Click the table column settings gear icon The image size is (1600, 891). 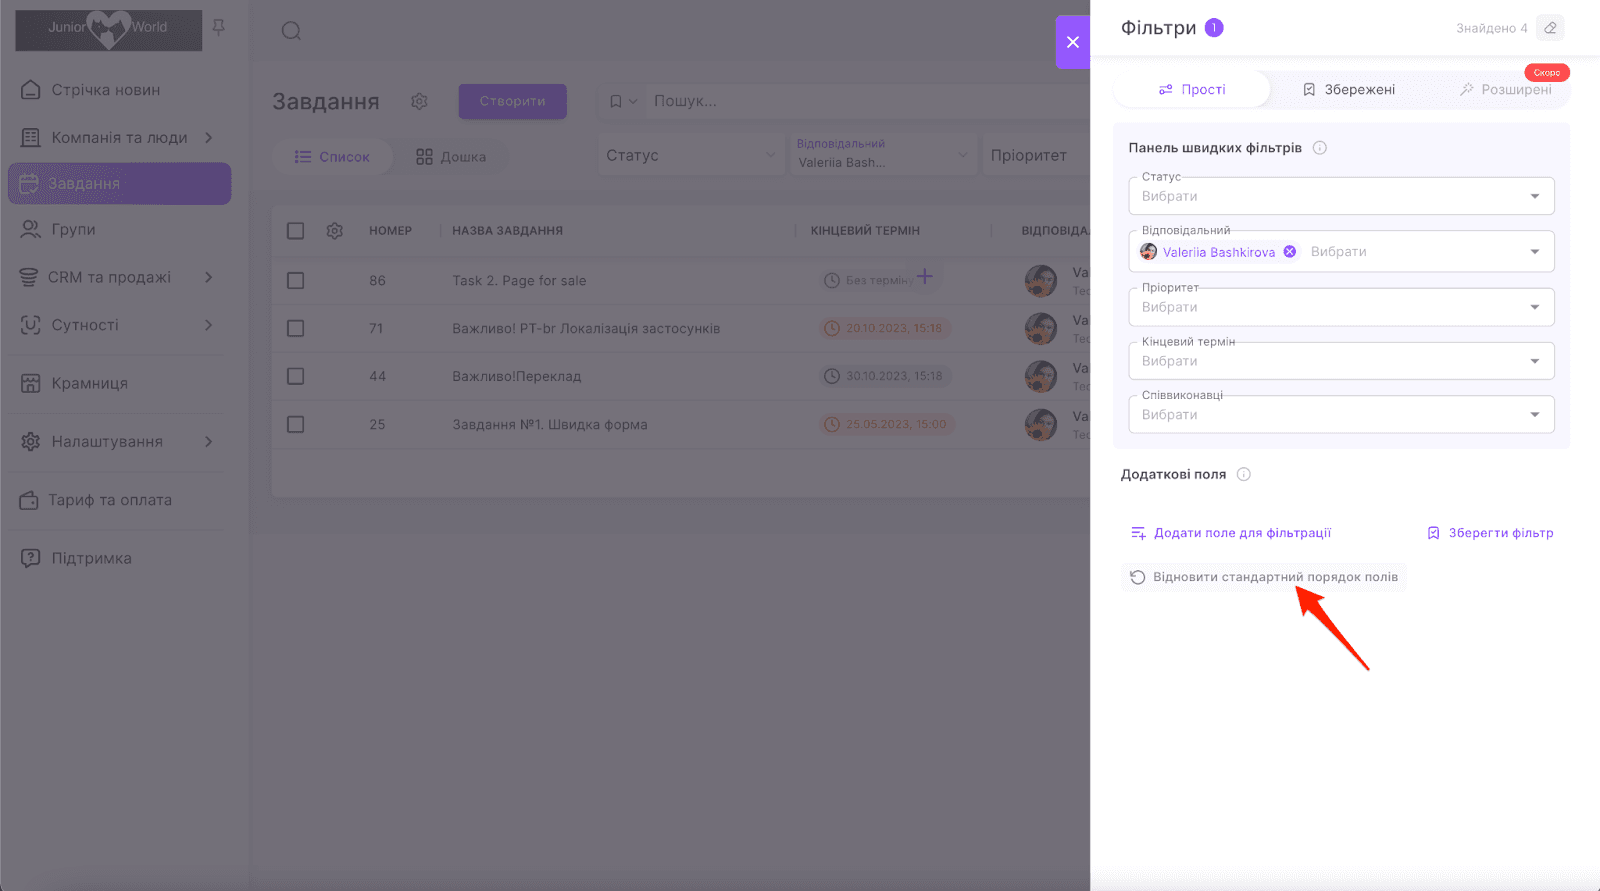(x=335, y=231)
